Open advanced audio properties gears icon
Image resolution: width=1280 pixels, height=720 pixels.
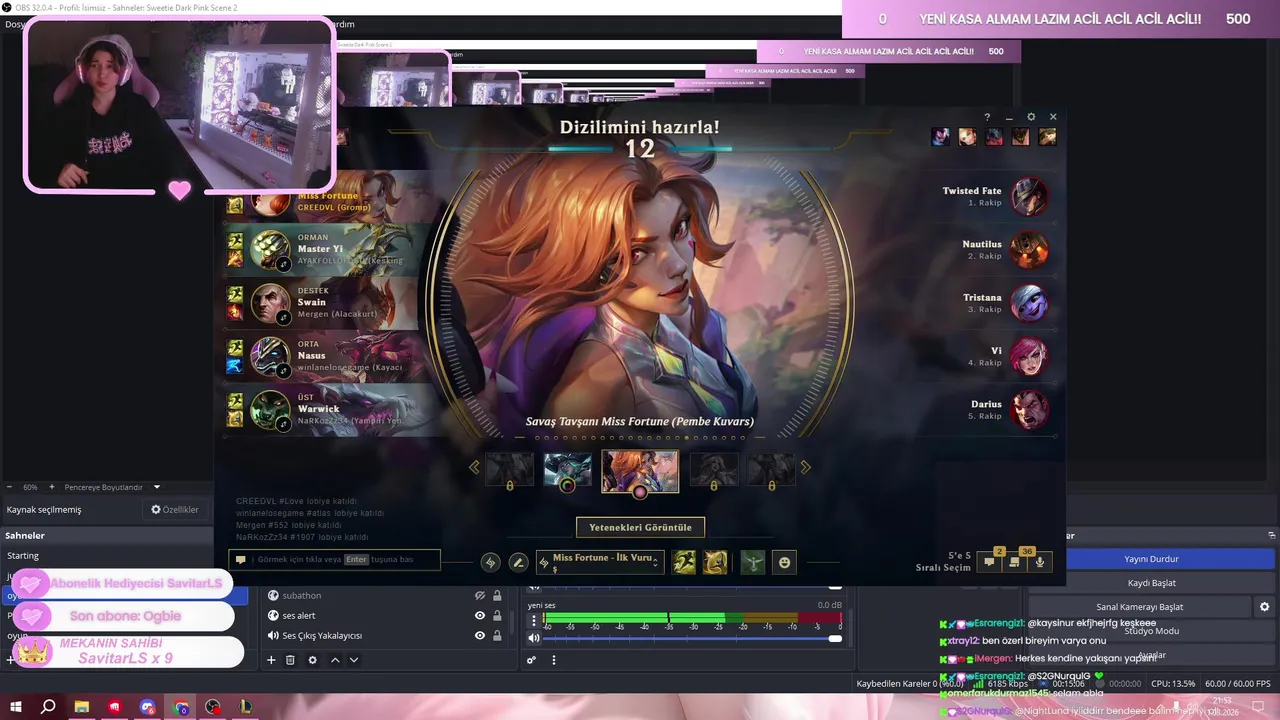pos(532,660)
